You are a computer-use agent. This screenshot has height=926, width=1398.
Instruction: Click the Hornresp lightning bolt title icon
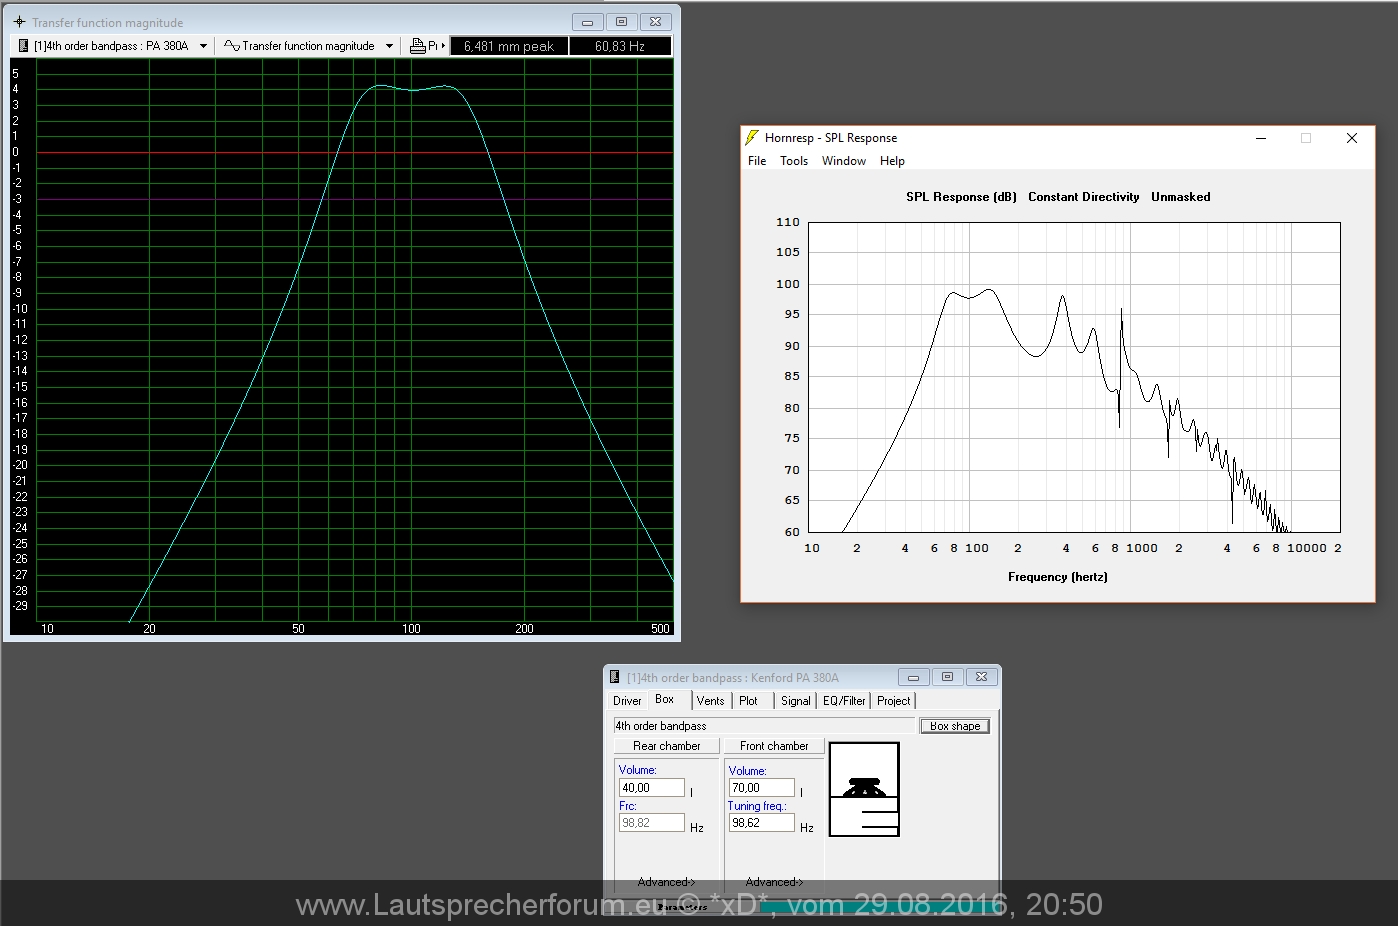pyautogui.click(x=752, y=138)
